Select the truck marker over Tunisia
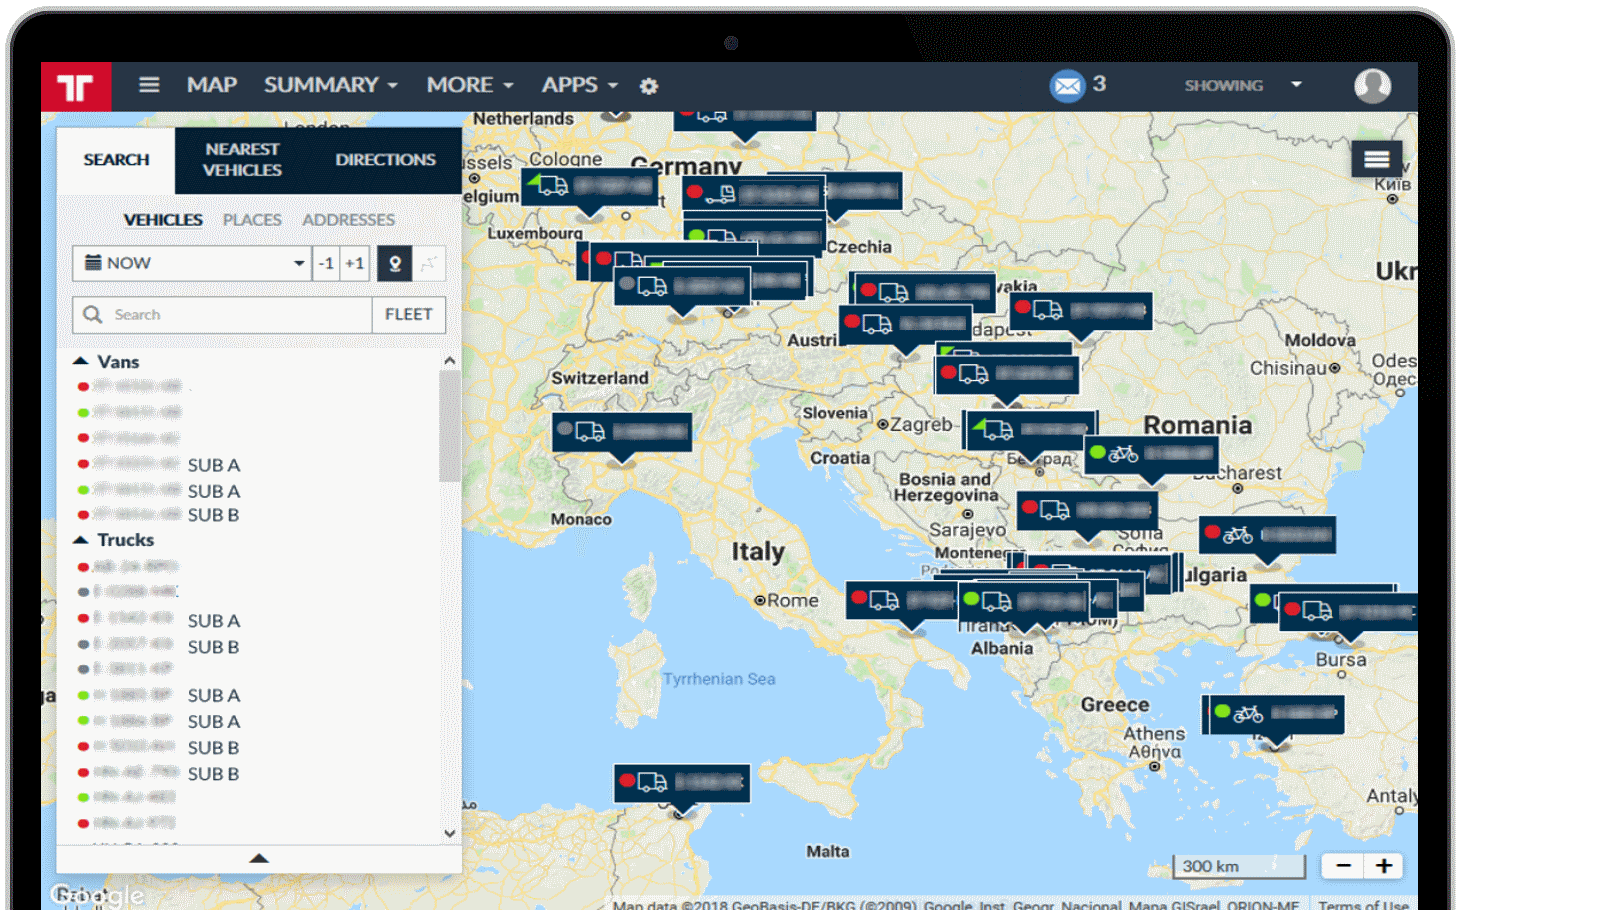 [x=681, y=782]
